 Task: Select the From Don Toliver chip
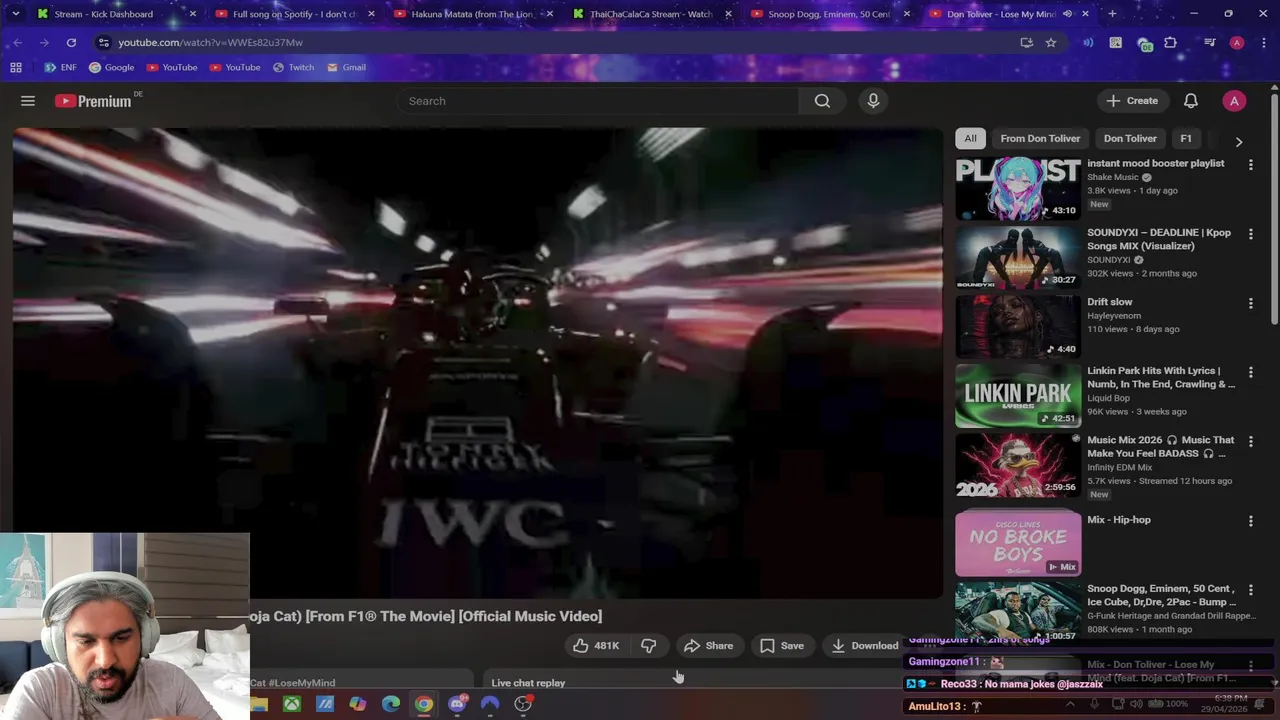1040,138
